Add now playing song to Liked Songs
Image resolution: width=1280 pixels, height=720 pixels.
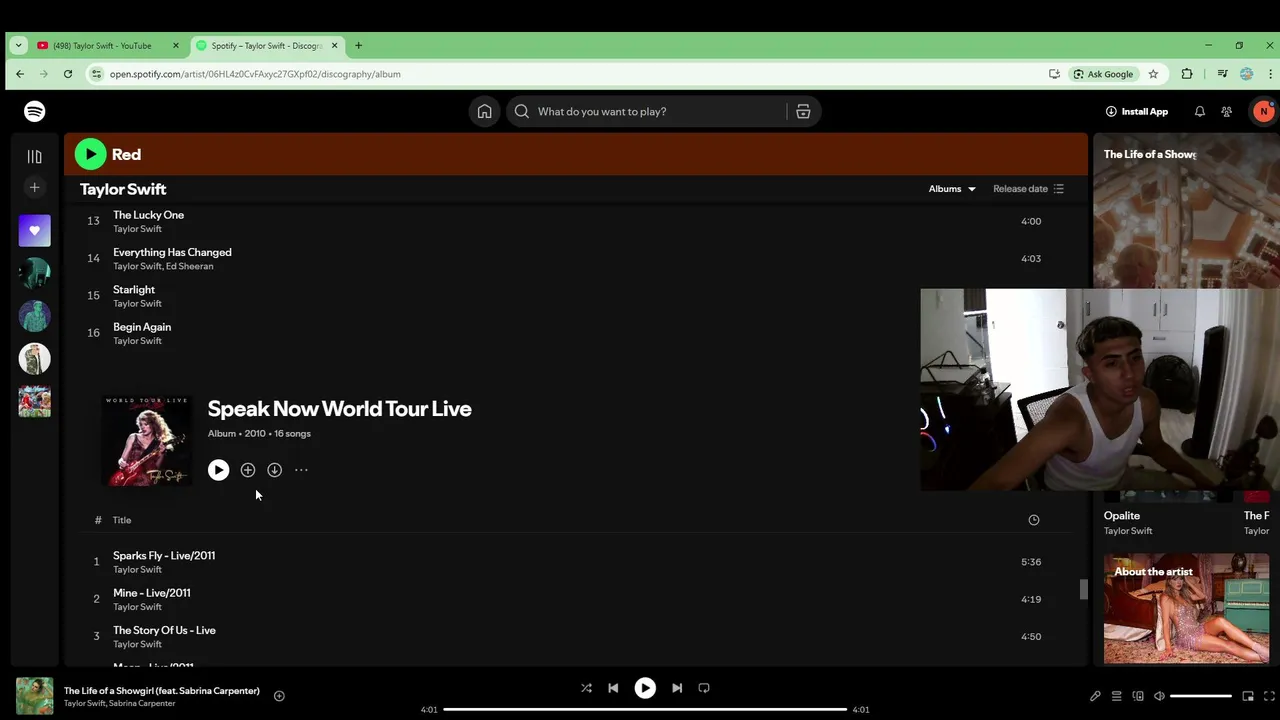[x=279, y=696]
